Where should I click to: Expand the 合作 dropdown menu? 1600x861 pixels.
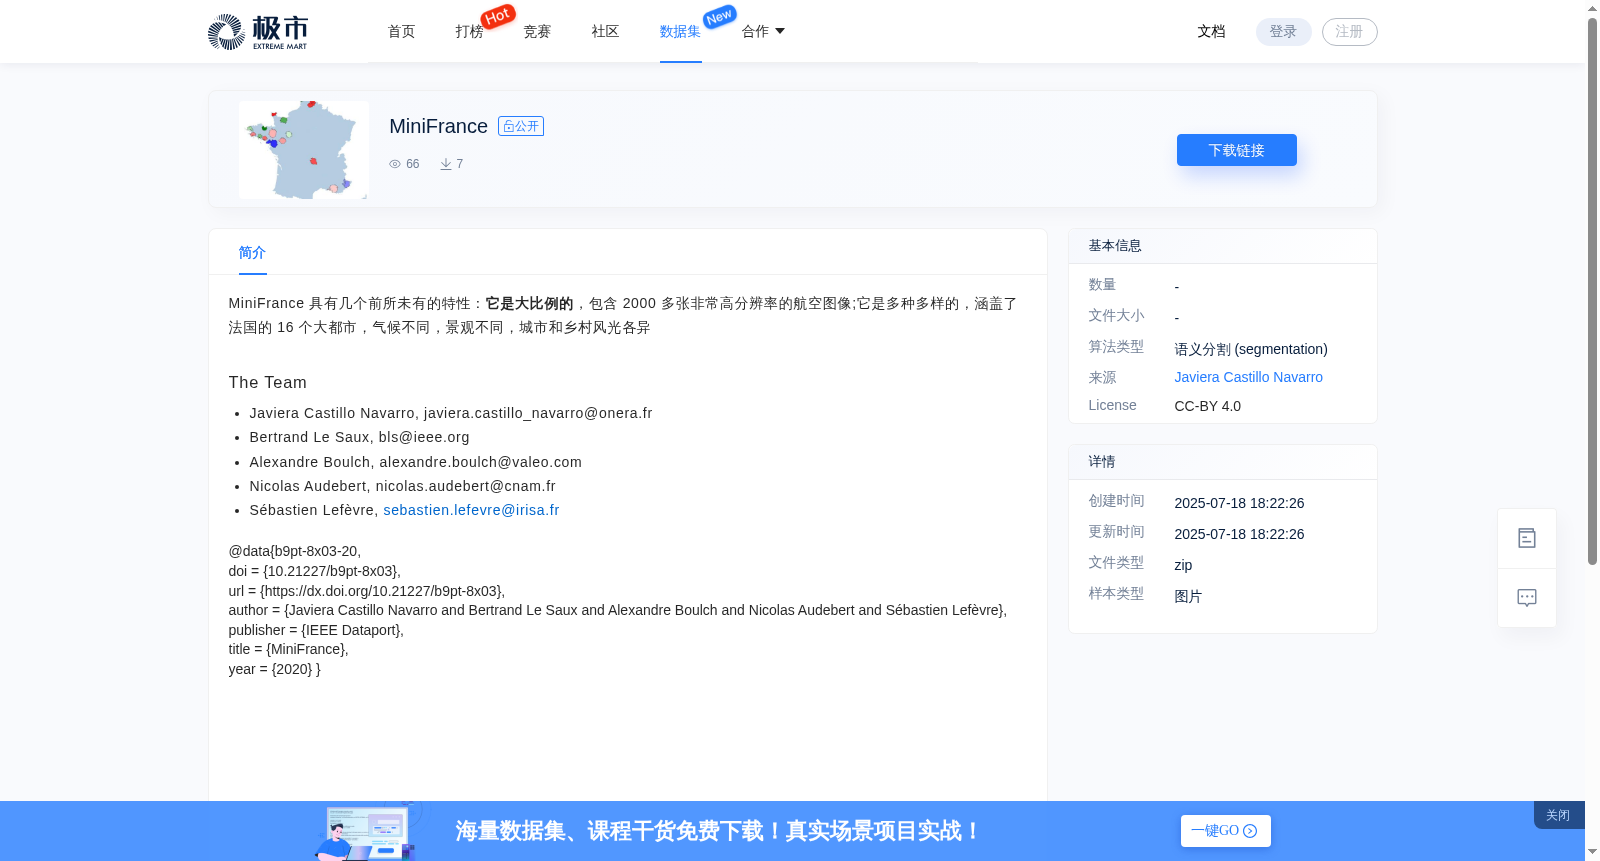(763, 32)
